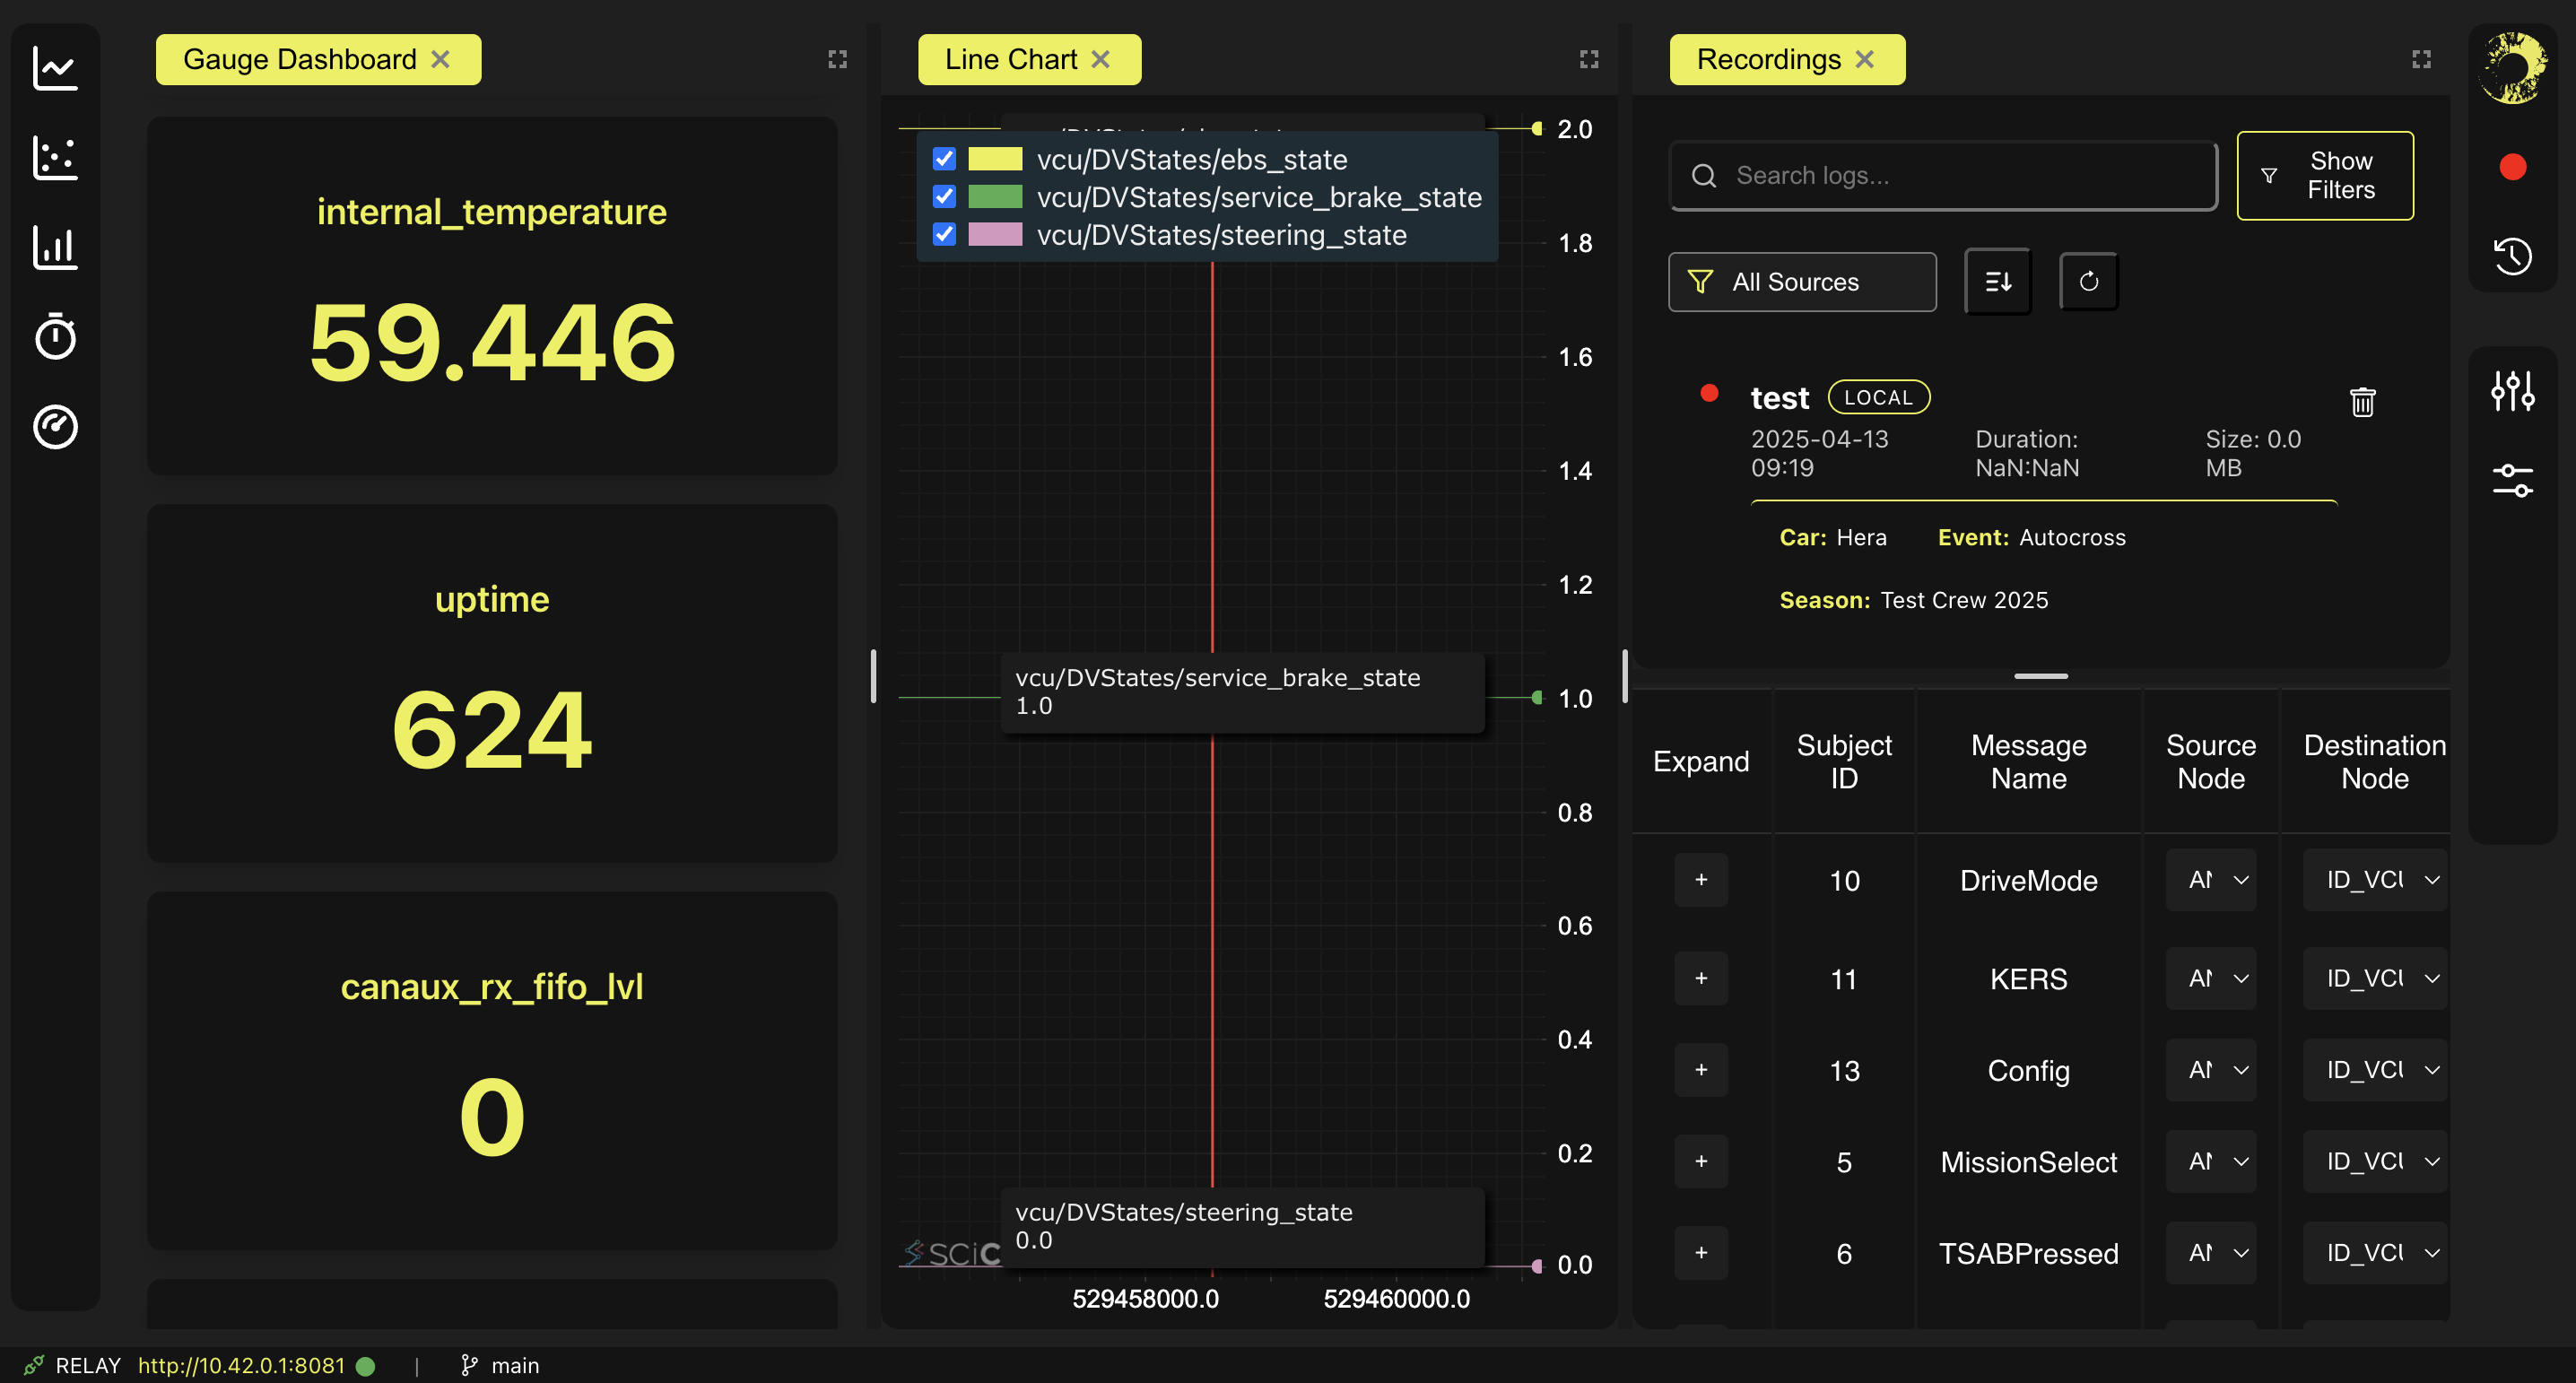2576x1383 pixels.
Task: Open the stopwatch timer panel icon
Action: pyautogui.click(x=55, y=337)
